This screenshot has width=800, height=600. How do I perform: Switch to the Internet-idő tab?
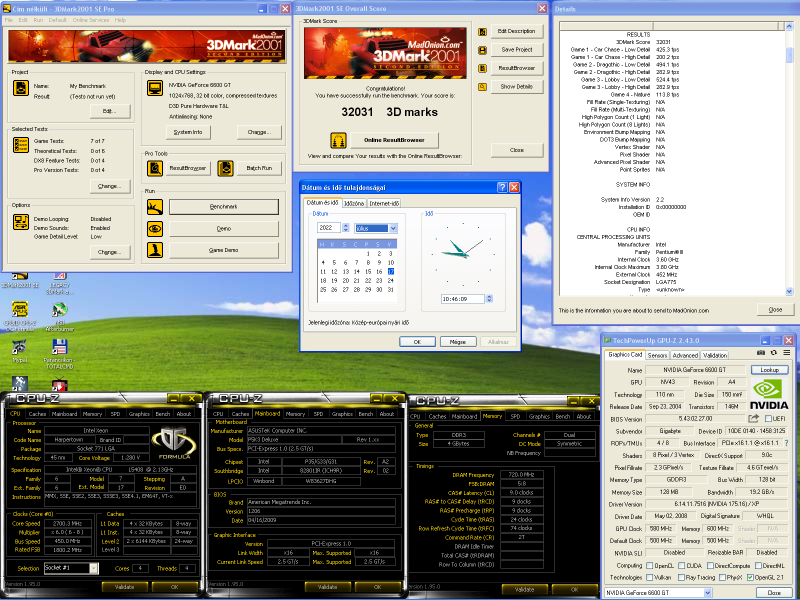click(x=384, y=203)
